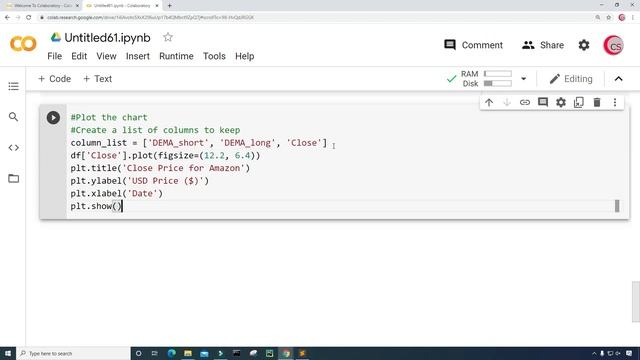
Task: Share the notebook
Action: point(543,45)
